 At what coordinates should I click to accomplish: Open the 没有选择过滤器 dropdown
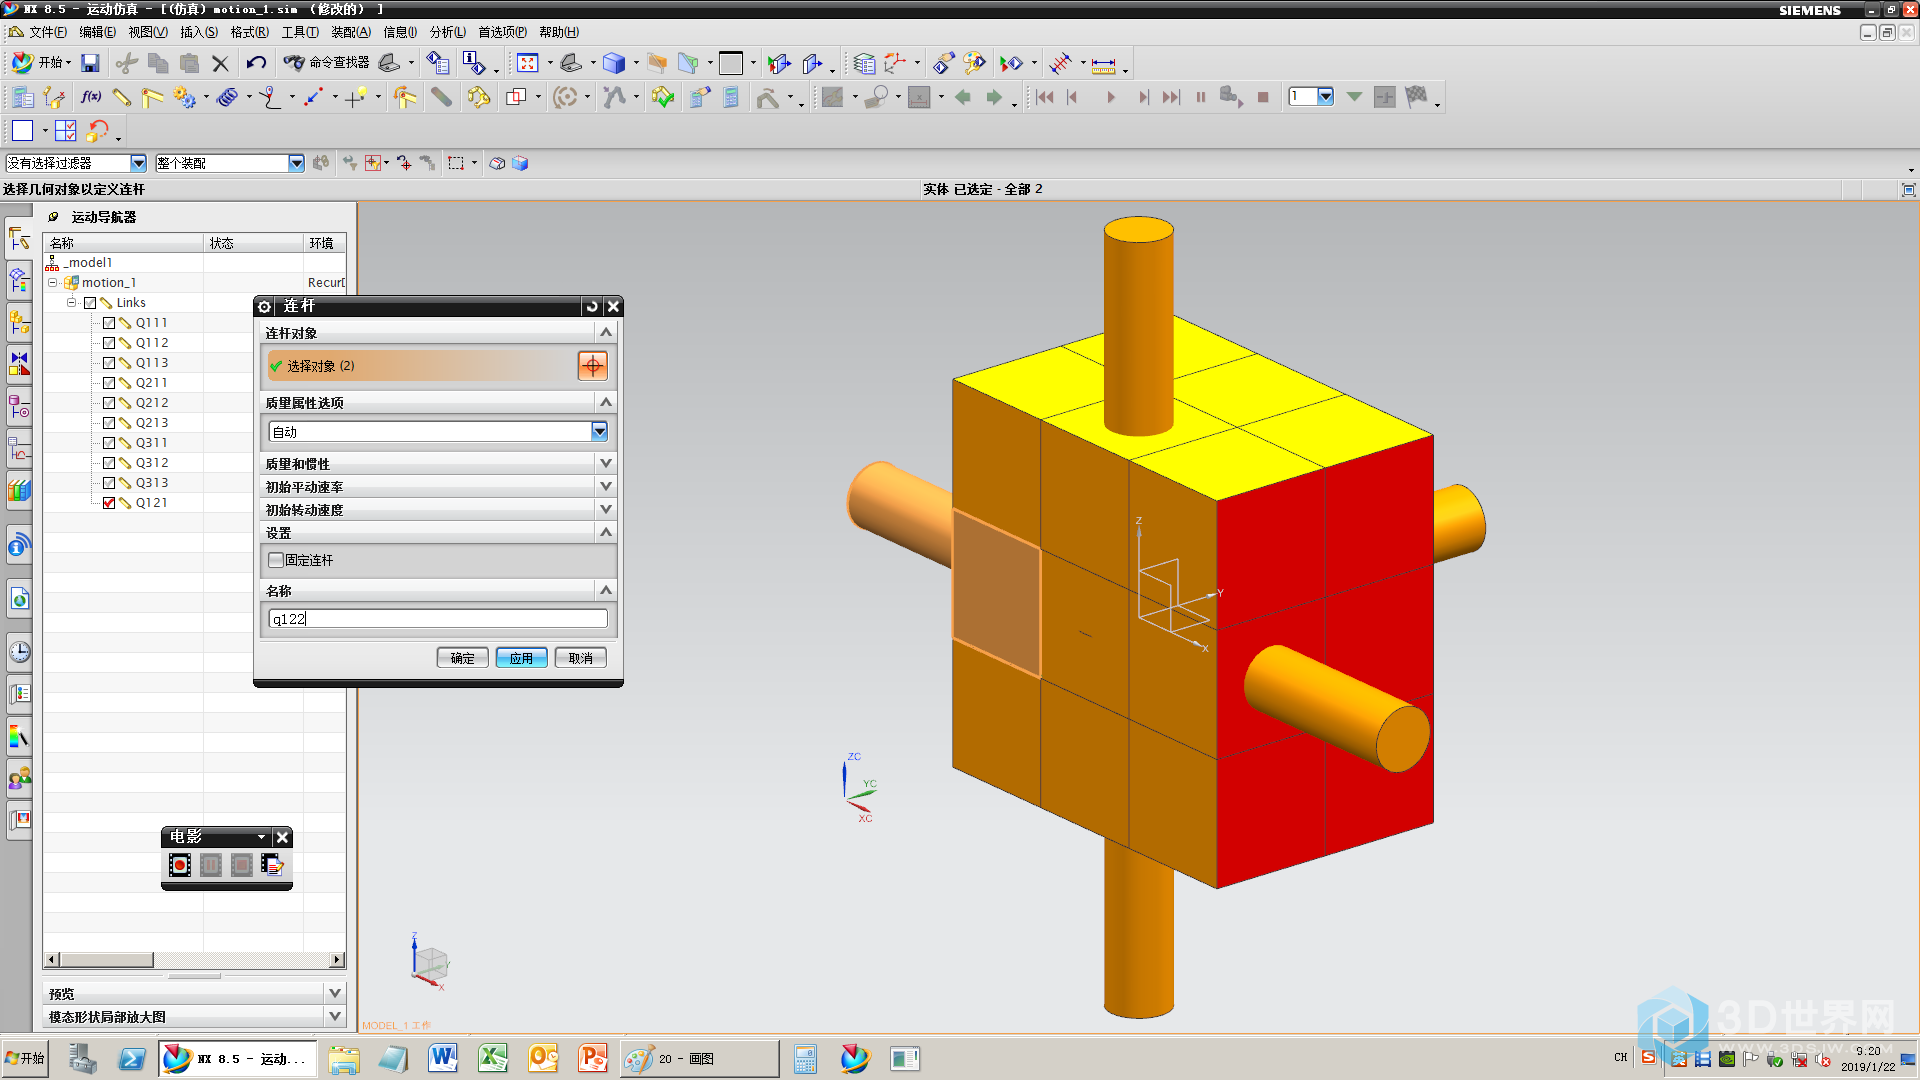(x=138, y=163)
